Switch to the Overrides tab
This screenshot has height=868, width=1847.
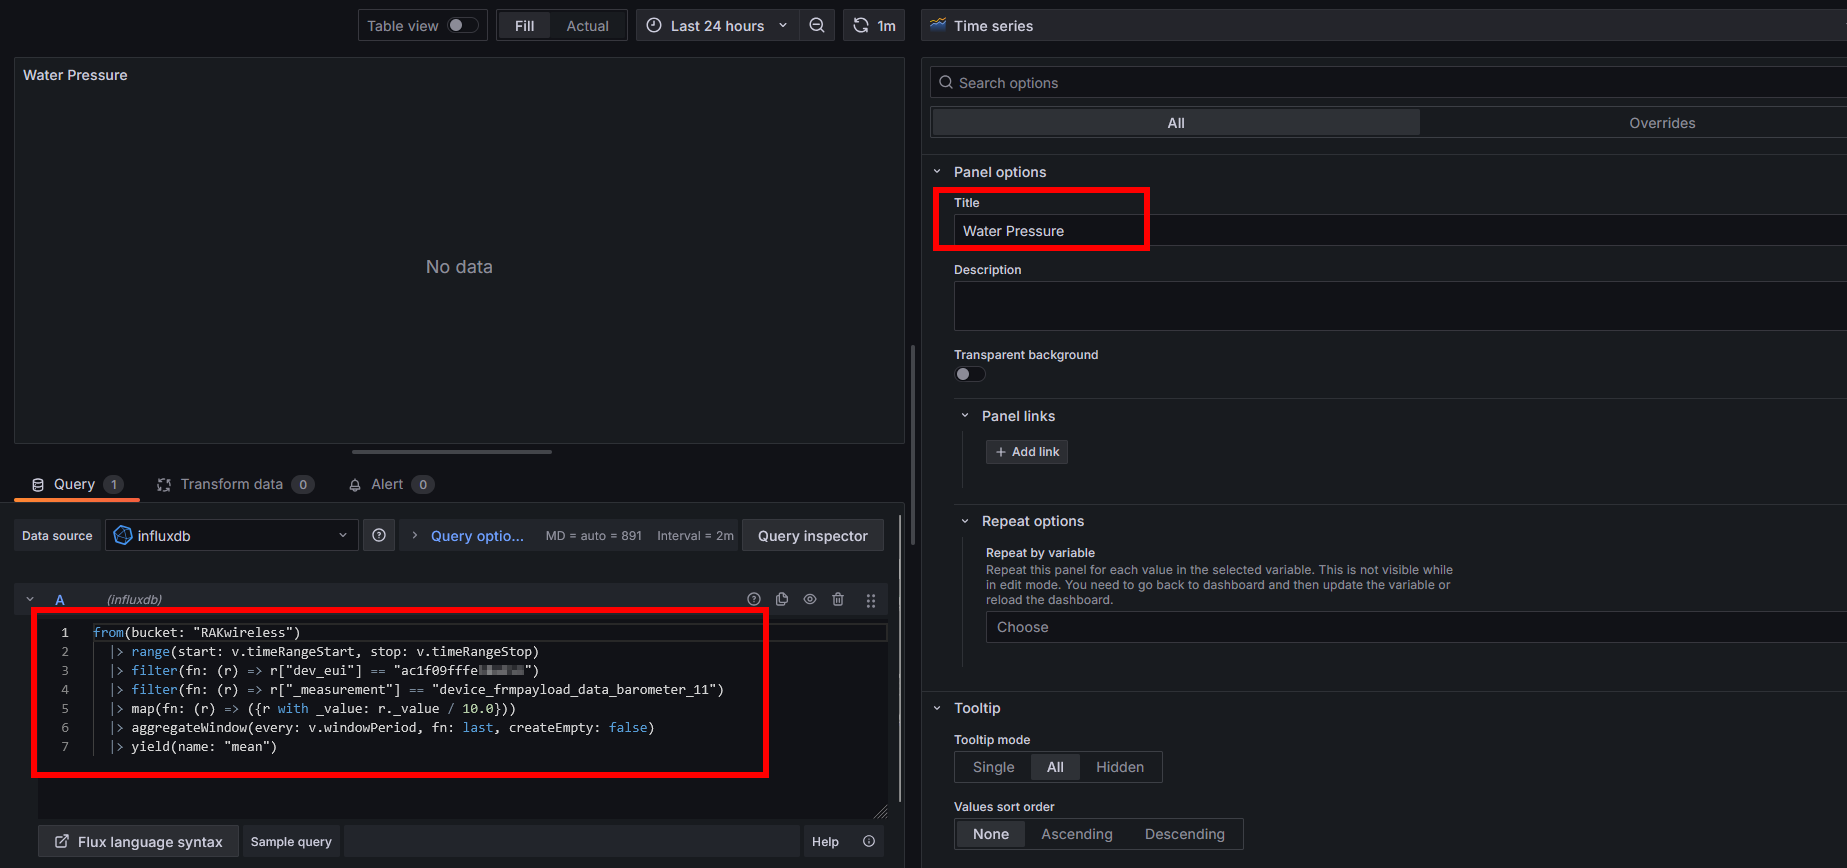(x=1662, y=123)
